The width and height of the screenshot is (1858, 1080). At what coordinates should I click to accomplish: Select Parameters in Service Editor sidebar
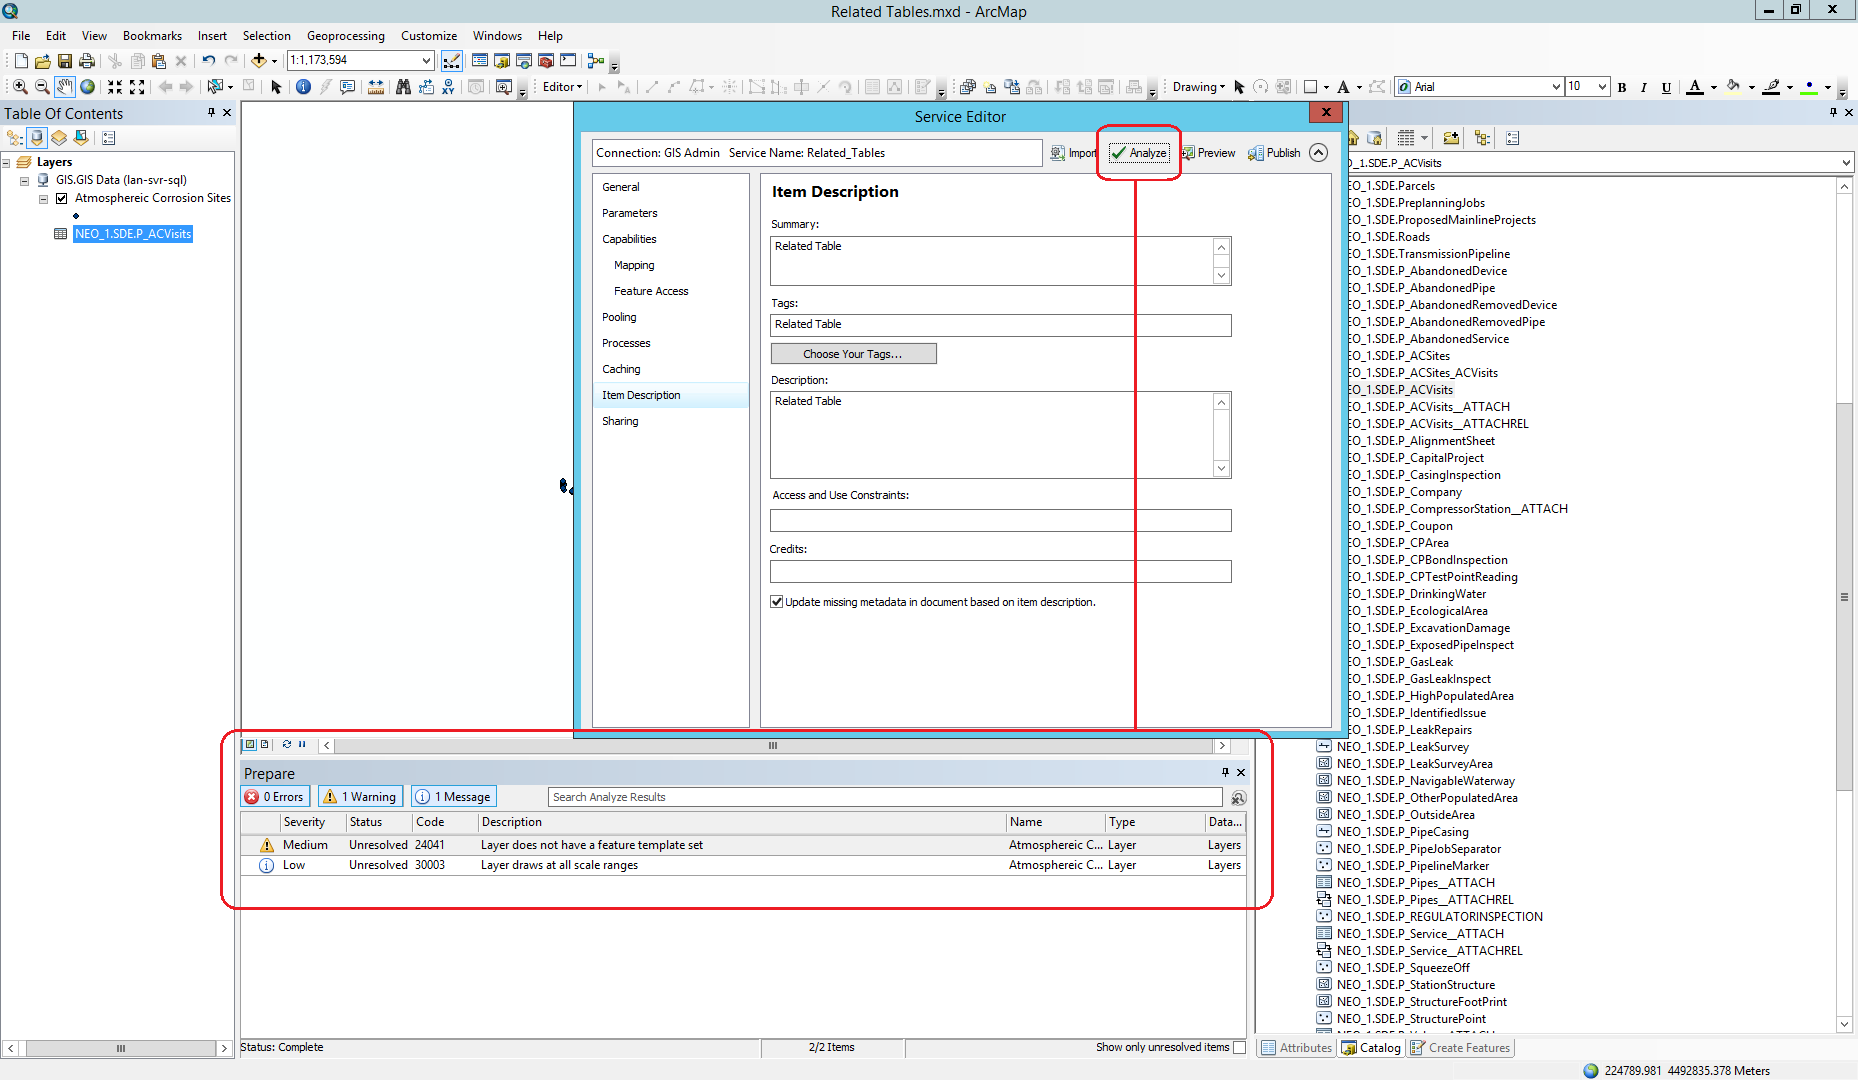tap(630, 213)
